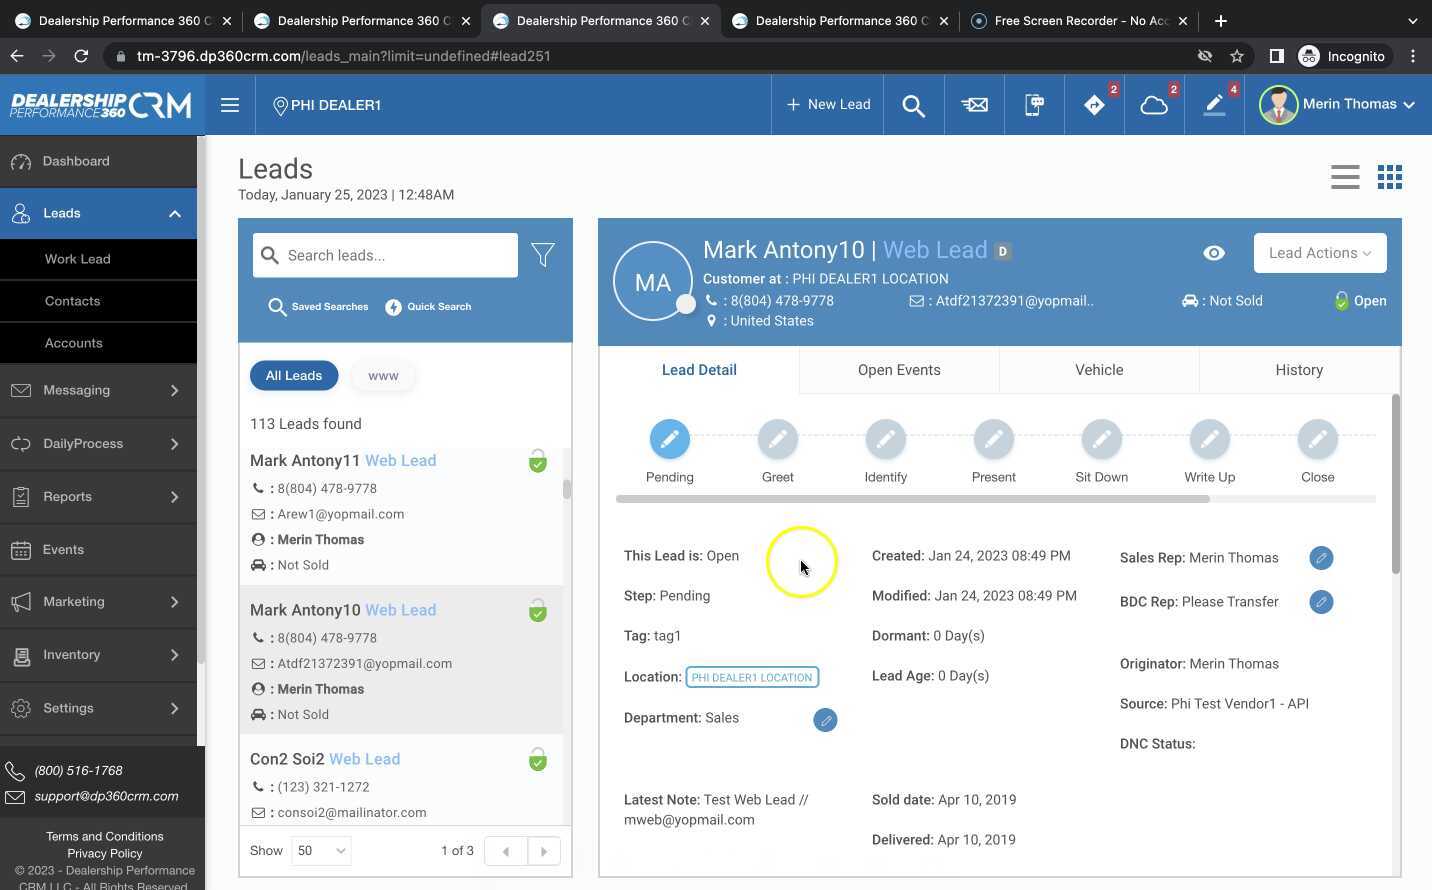1432x890 pixels.
Task: Switch to list view layout icon
Action: click(x=1345, y=177)
